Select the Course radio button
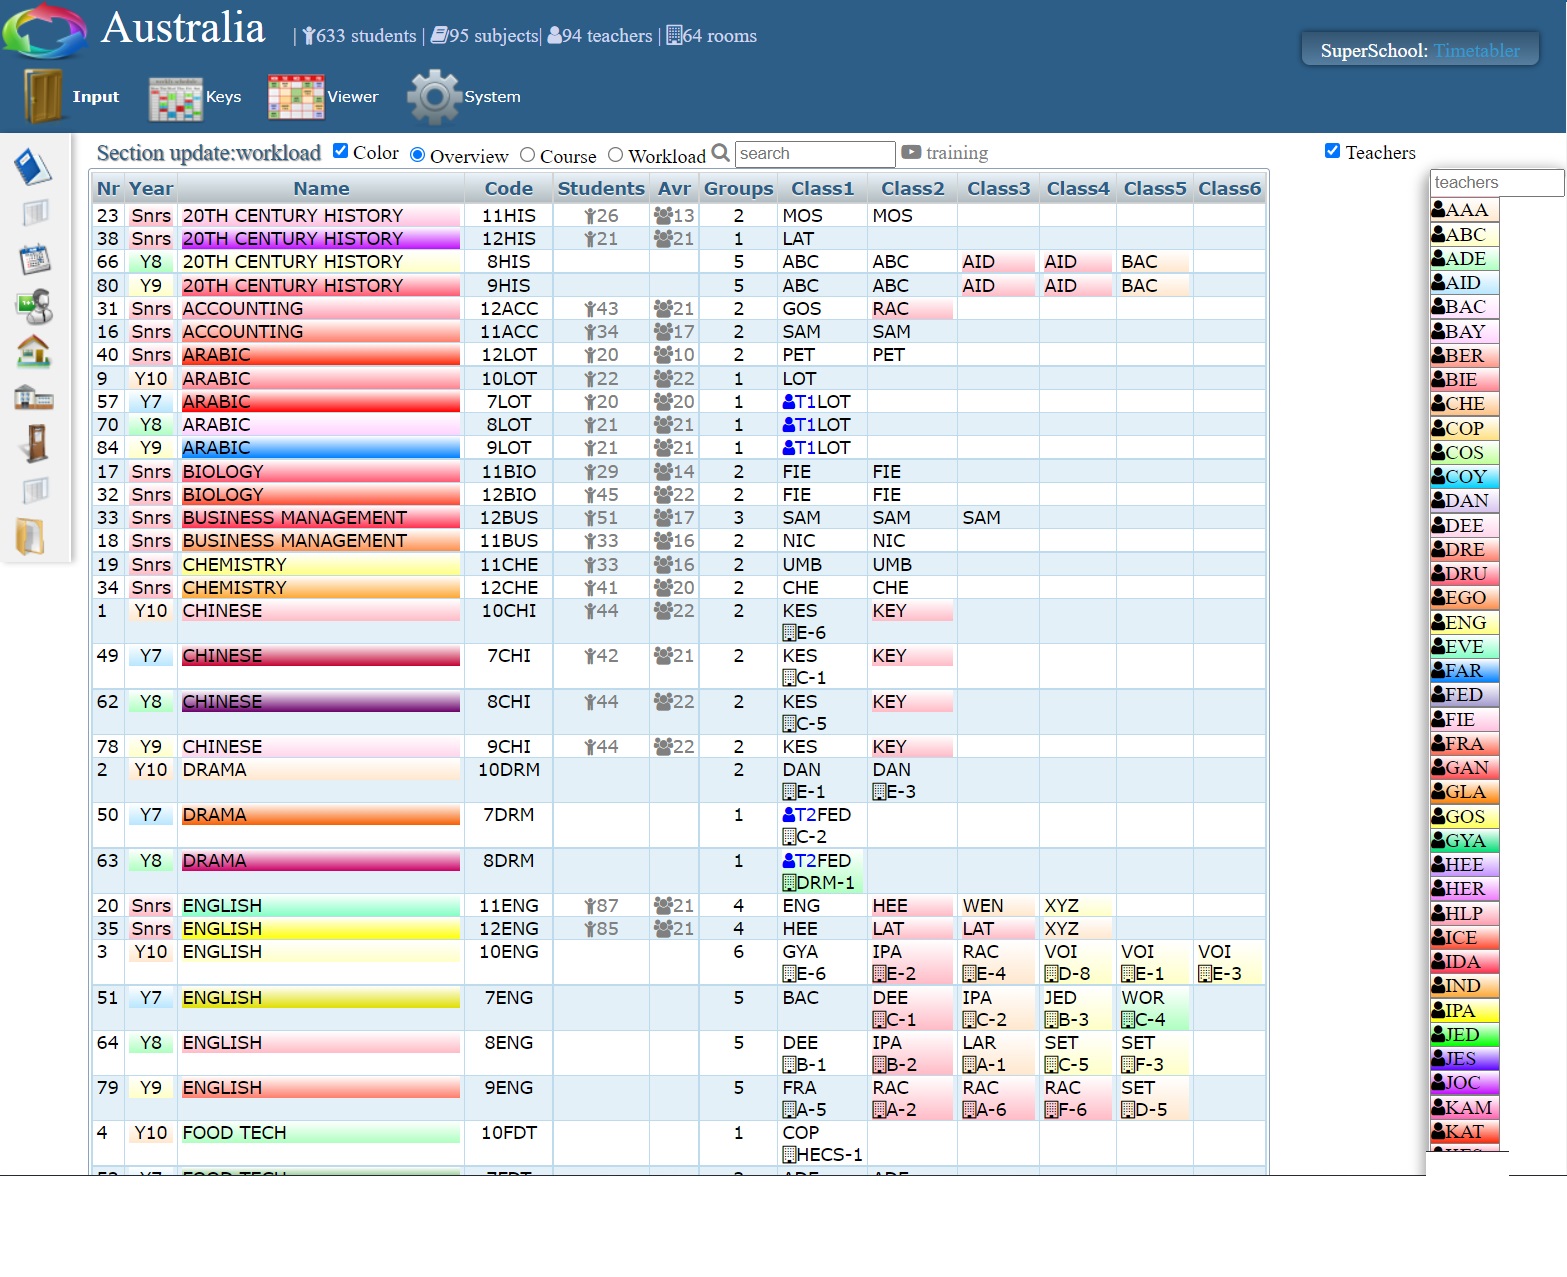The width and height of the screenshot is (1567, 1277). click(x=527, y=155)
